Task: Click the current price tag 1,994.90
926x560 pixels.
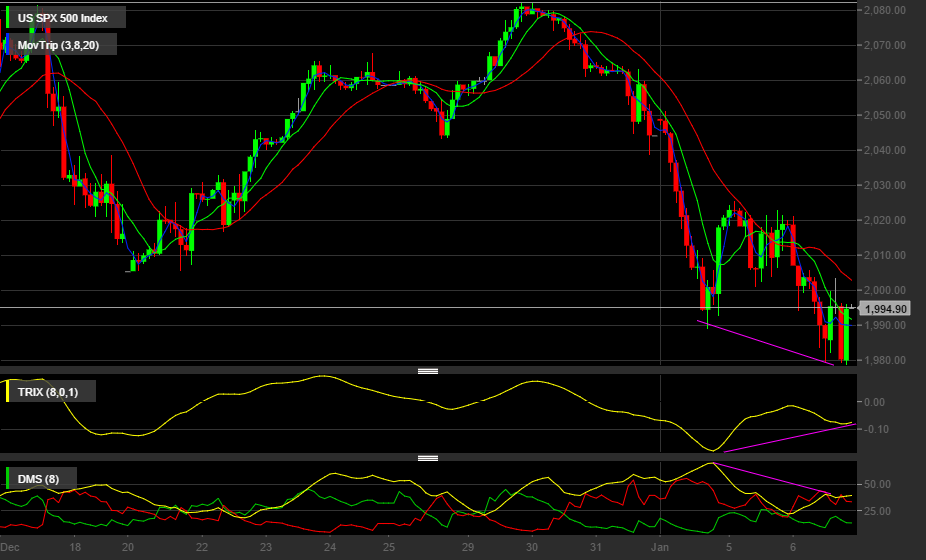Action: (x=884, y=309)
